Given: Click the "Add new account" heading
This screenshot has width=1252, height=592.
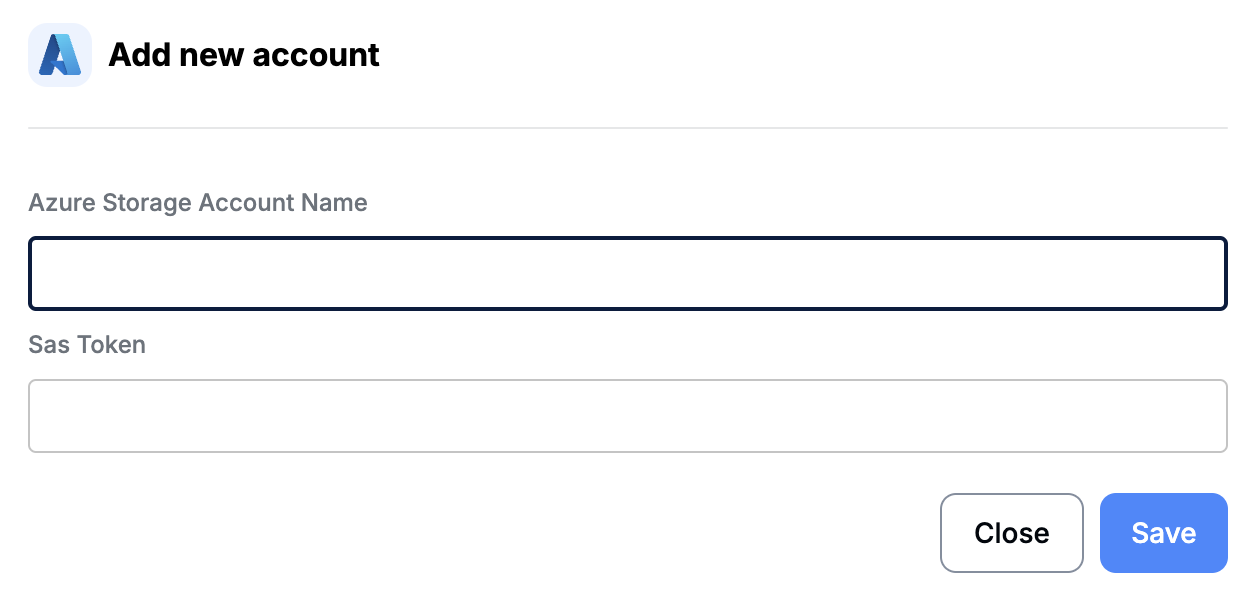Looking at the screenshot, I should pos(243,55).
